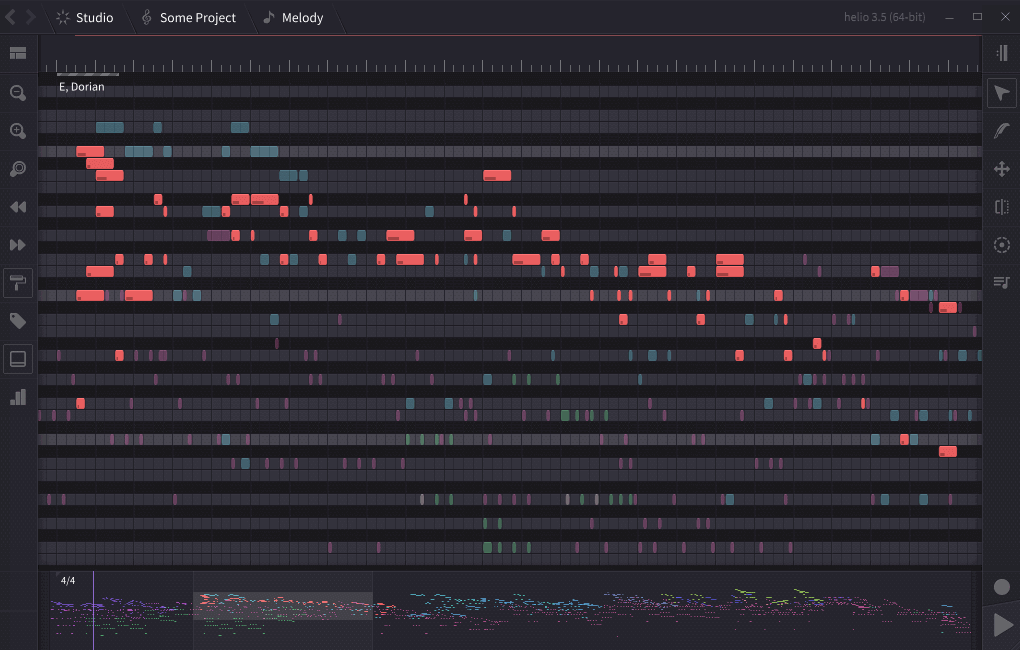
Task: Change the 4/4 time signature marker
Action: (67, 579)
